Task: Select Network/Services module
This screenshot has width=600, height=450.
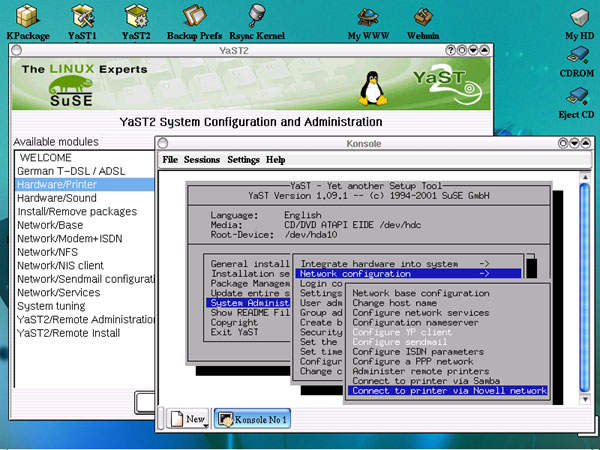Action: click(x=84, y=292)
